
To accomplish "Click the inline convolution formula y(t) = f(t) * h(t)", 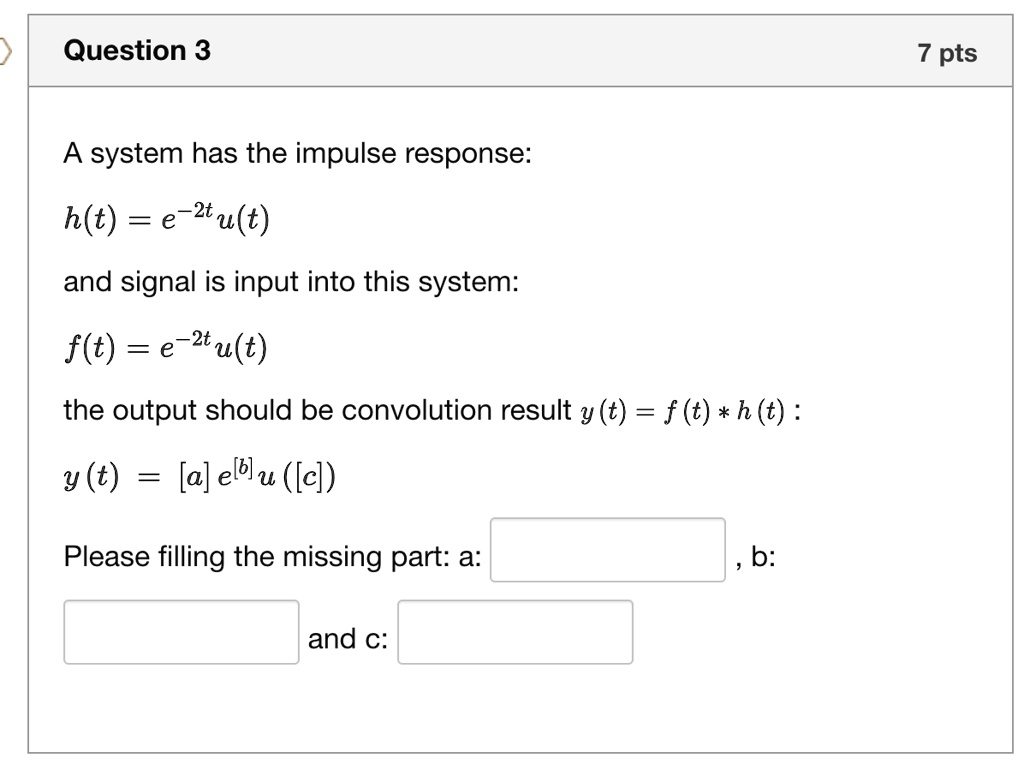I will pos(682,411).
